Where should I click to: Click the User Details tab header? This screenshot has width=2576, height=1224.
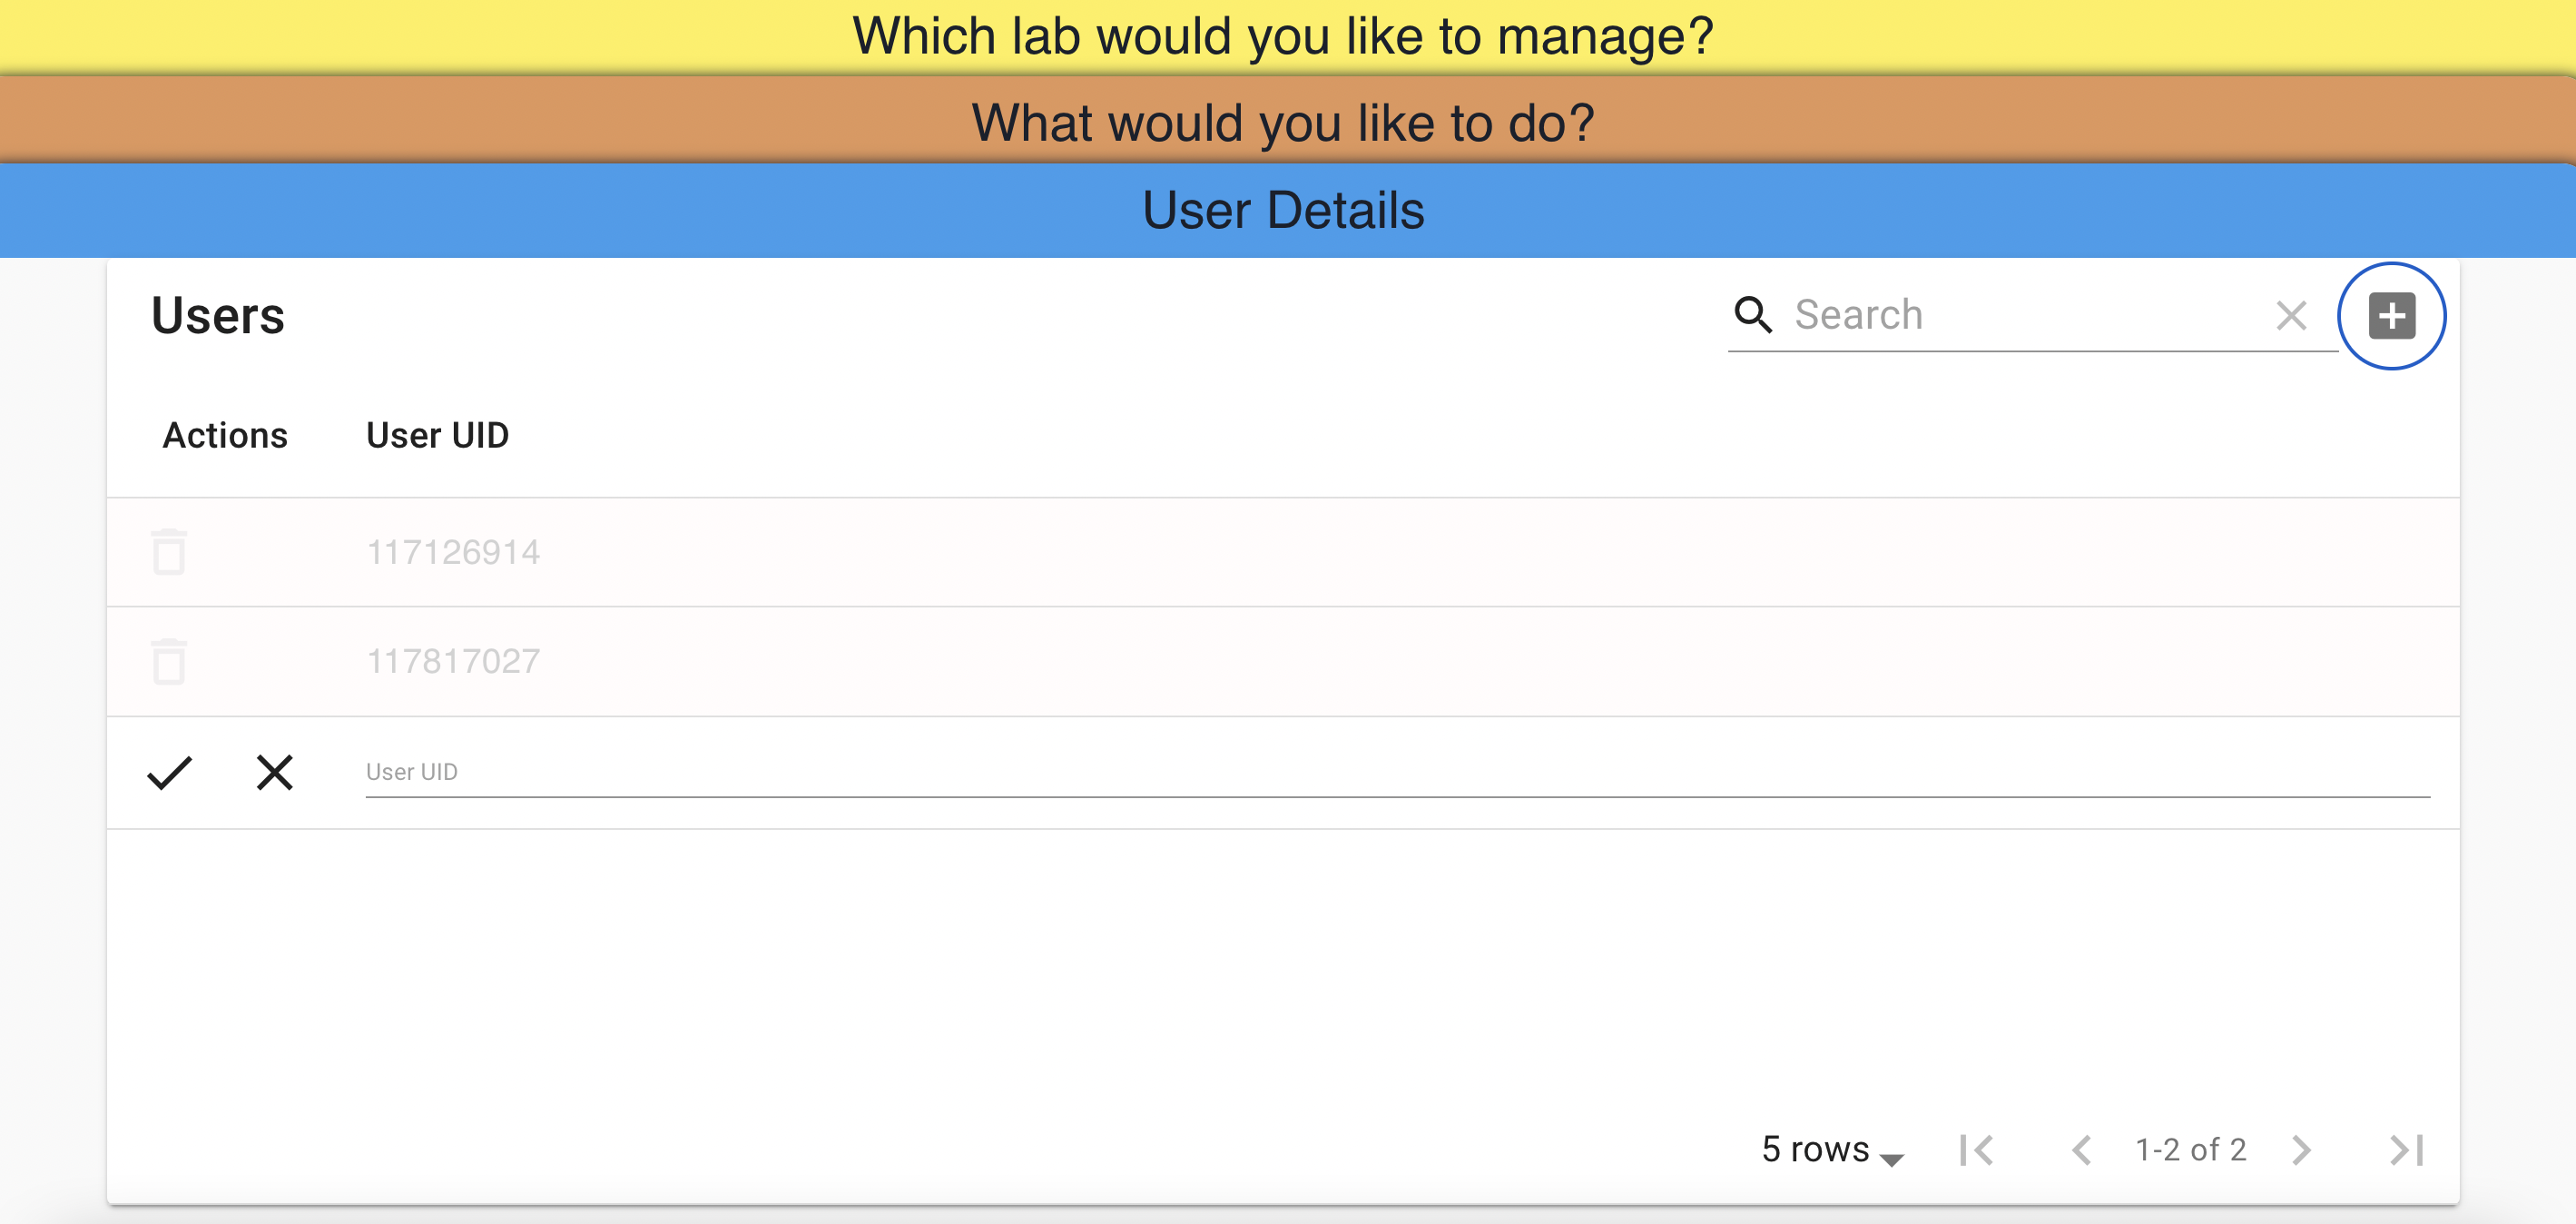pos(1288,209)
